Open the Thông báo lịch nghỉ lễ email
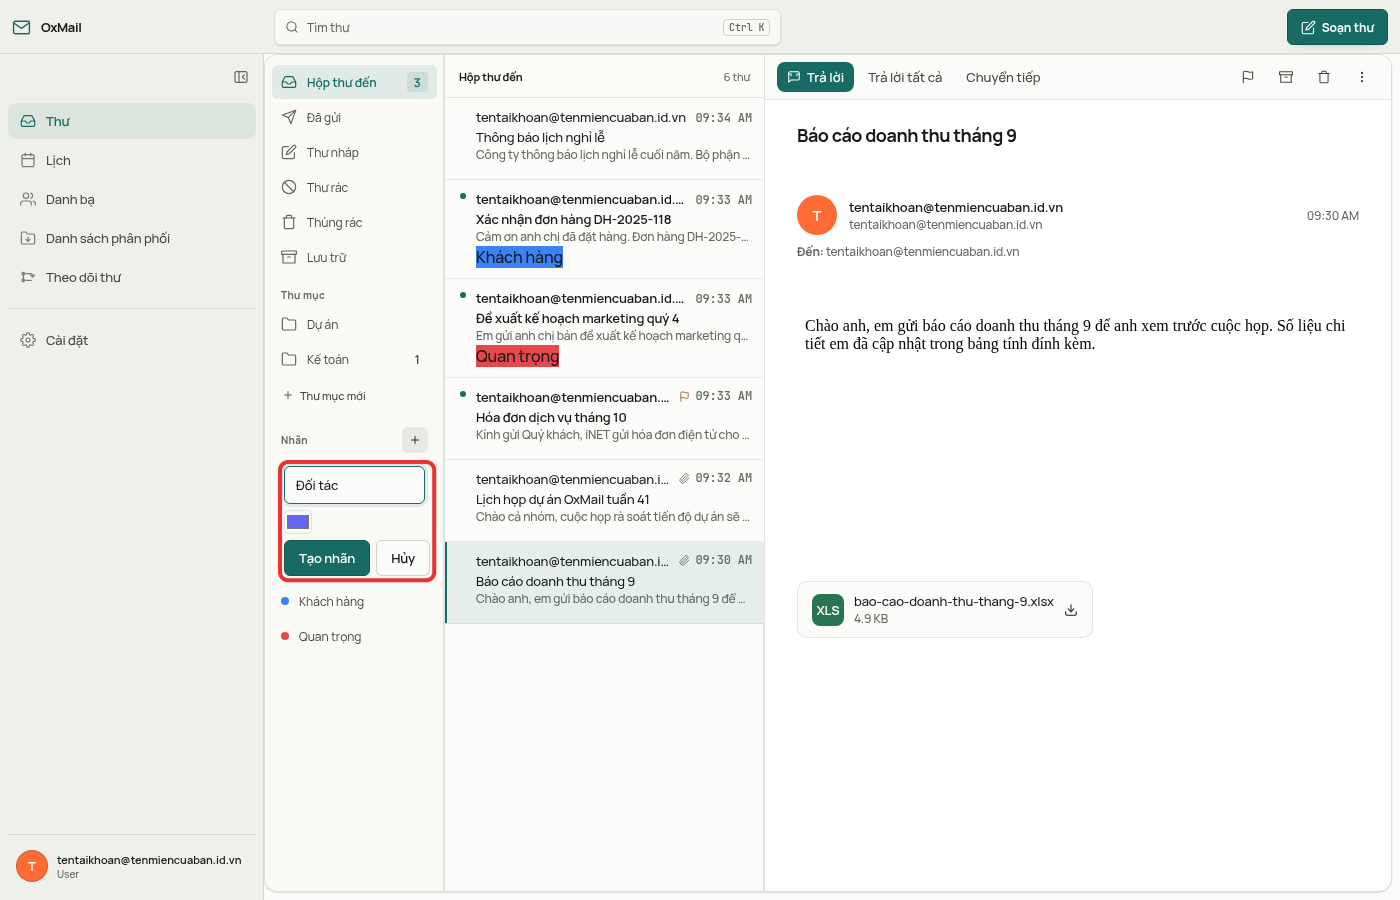 pyautogui.click(x=604, y=138)
